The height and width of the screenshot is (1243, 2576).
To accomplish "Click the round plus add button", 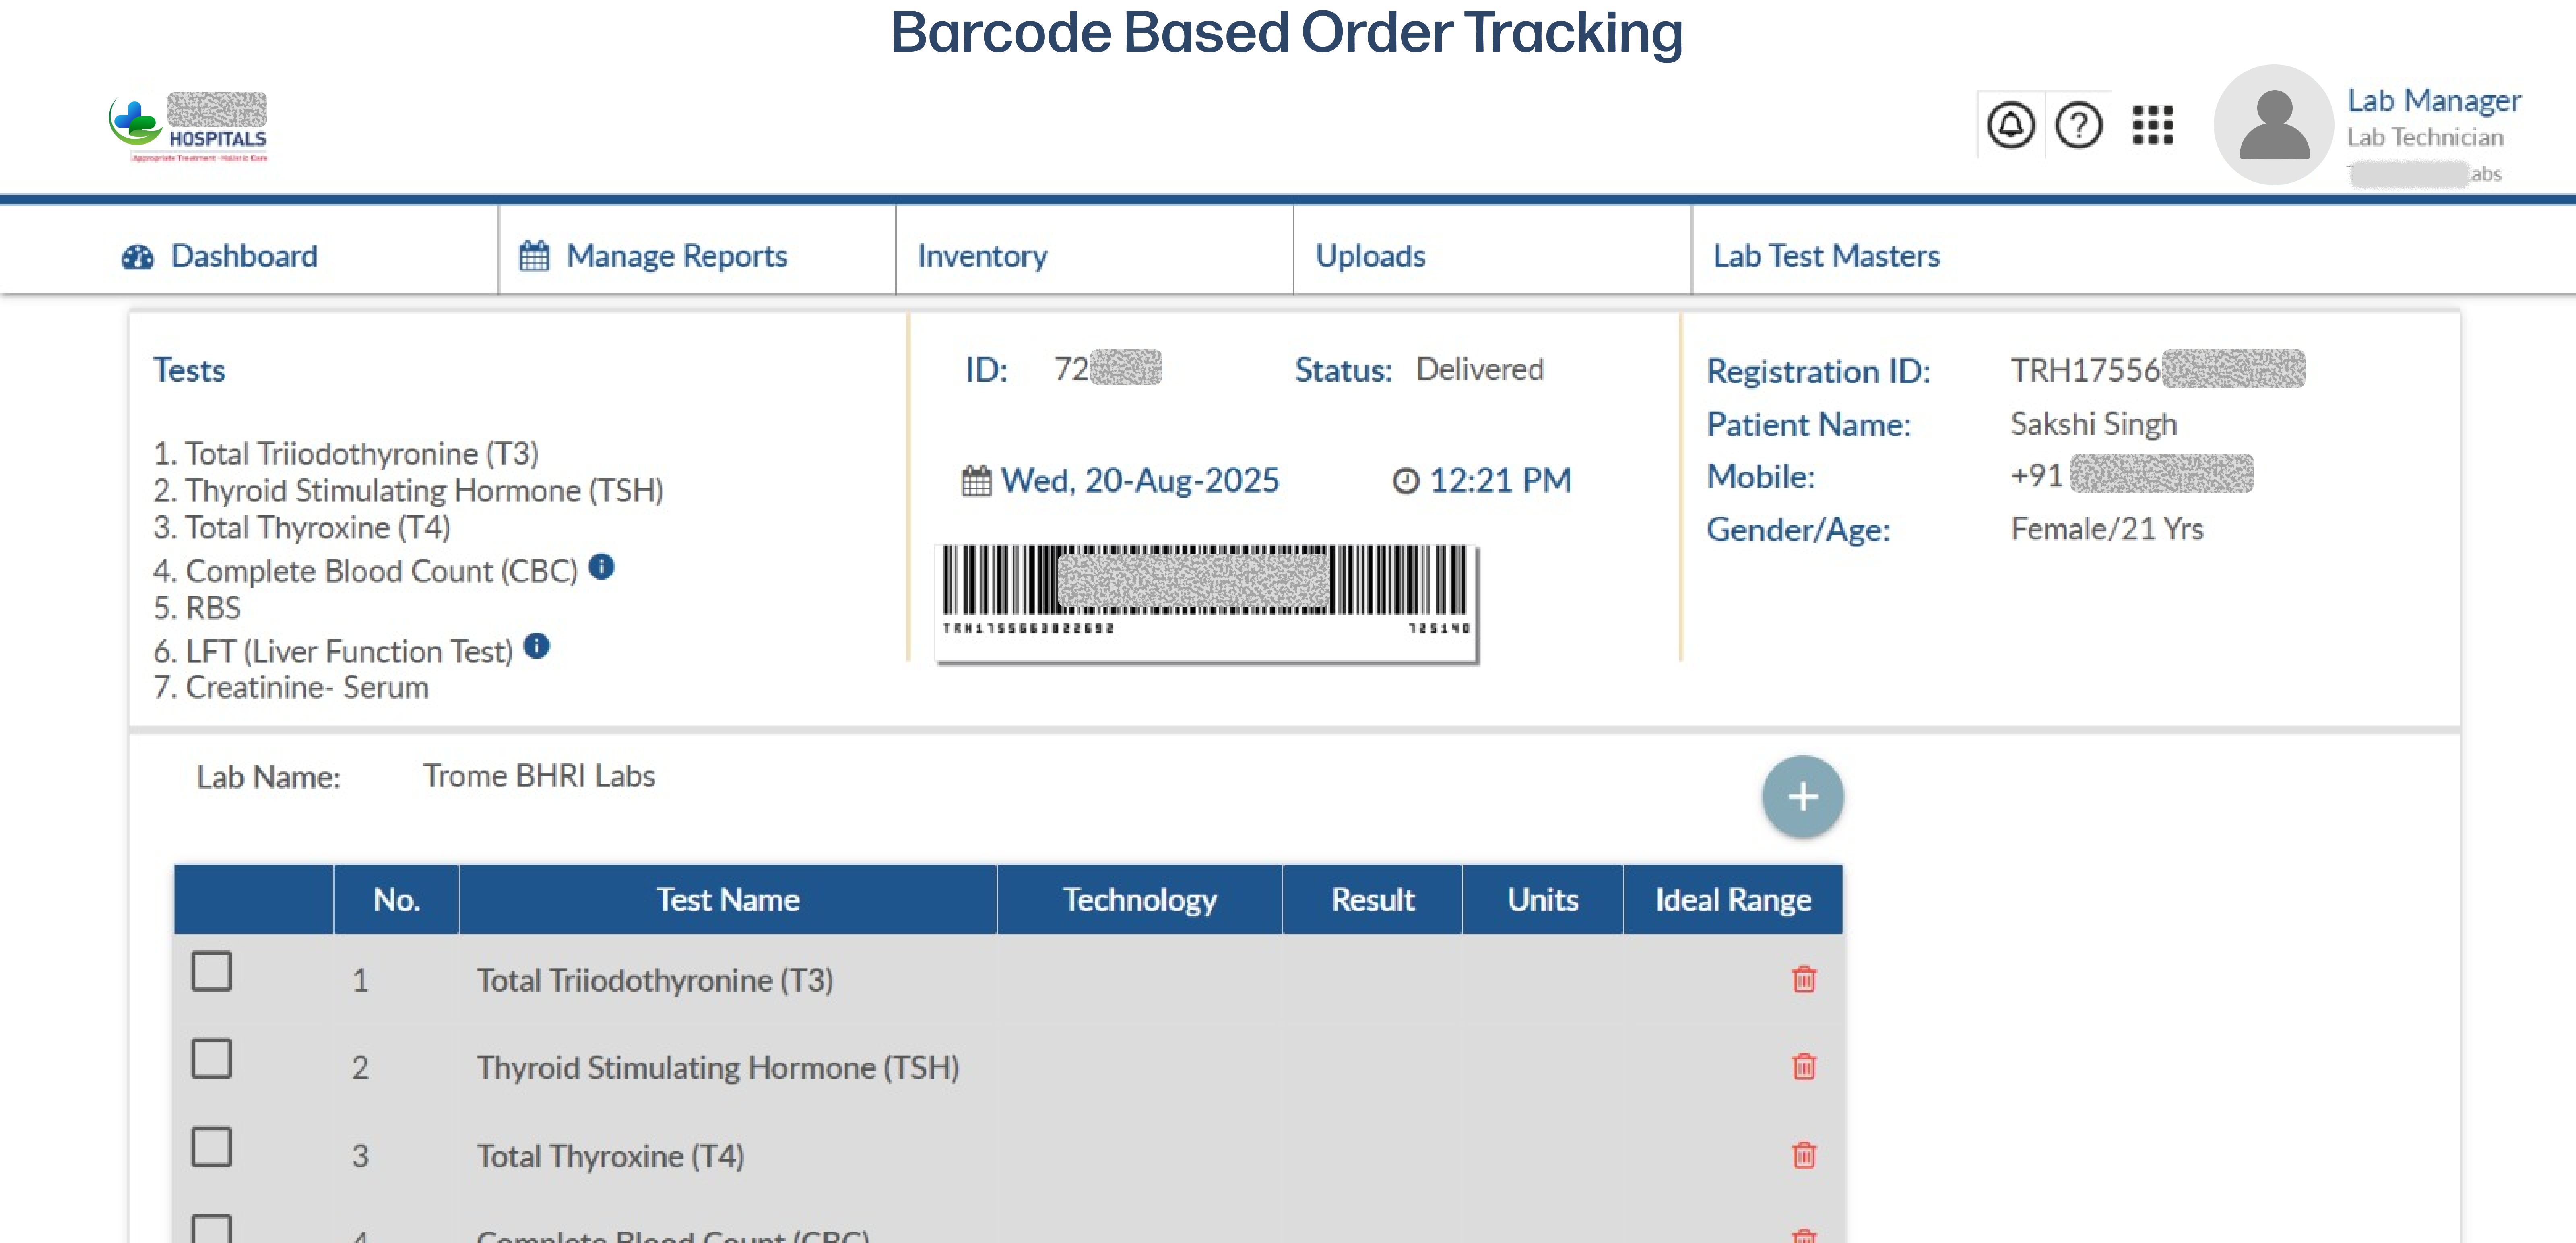I will coord(1803,797).
